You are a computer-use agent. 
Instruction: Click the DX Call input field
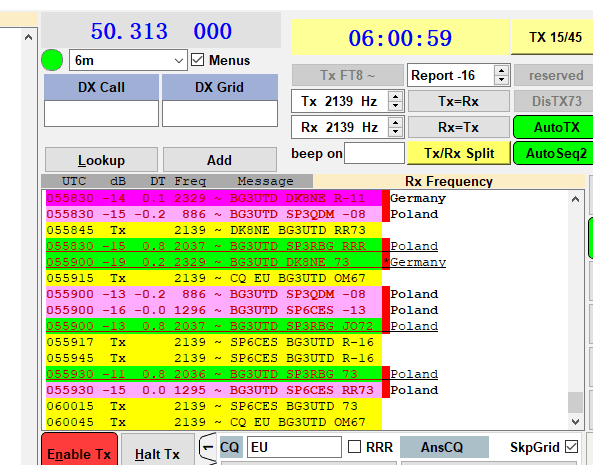click(x=101, y=113)
